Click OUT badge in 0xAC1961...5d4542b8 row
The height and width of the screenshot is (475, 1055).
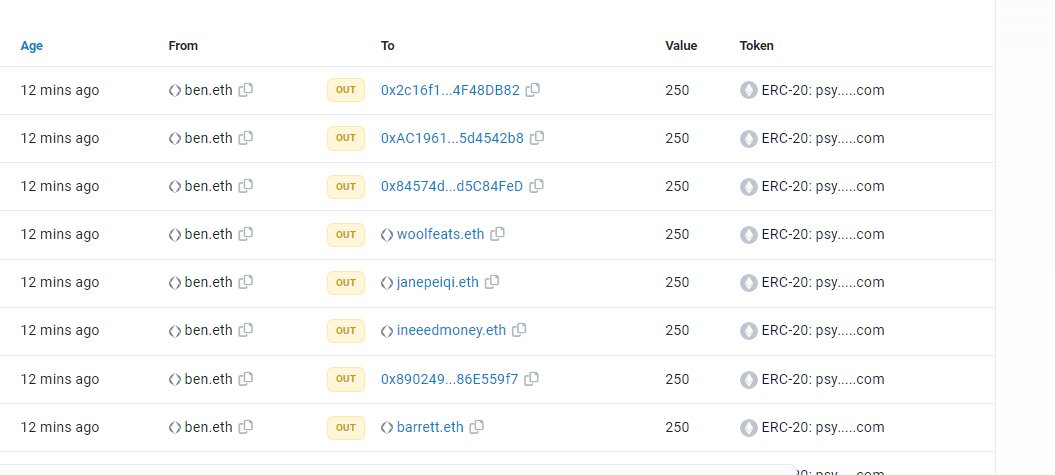tap(346, 138)
